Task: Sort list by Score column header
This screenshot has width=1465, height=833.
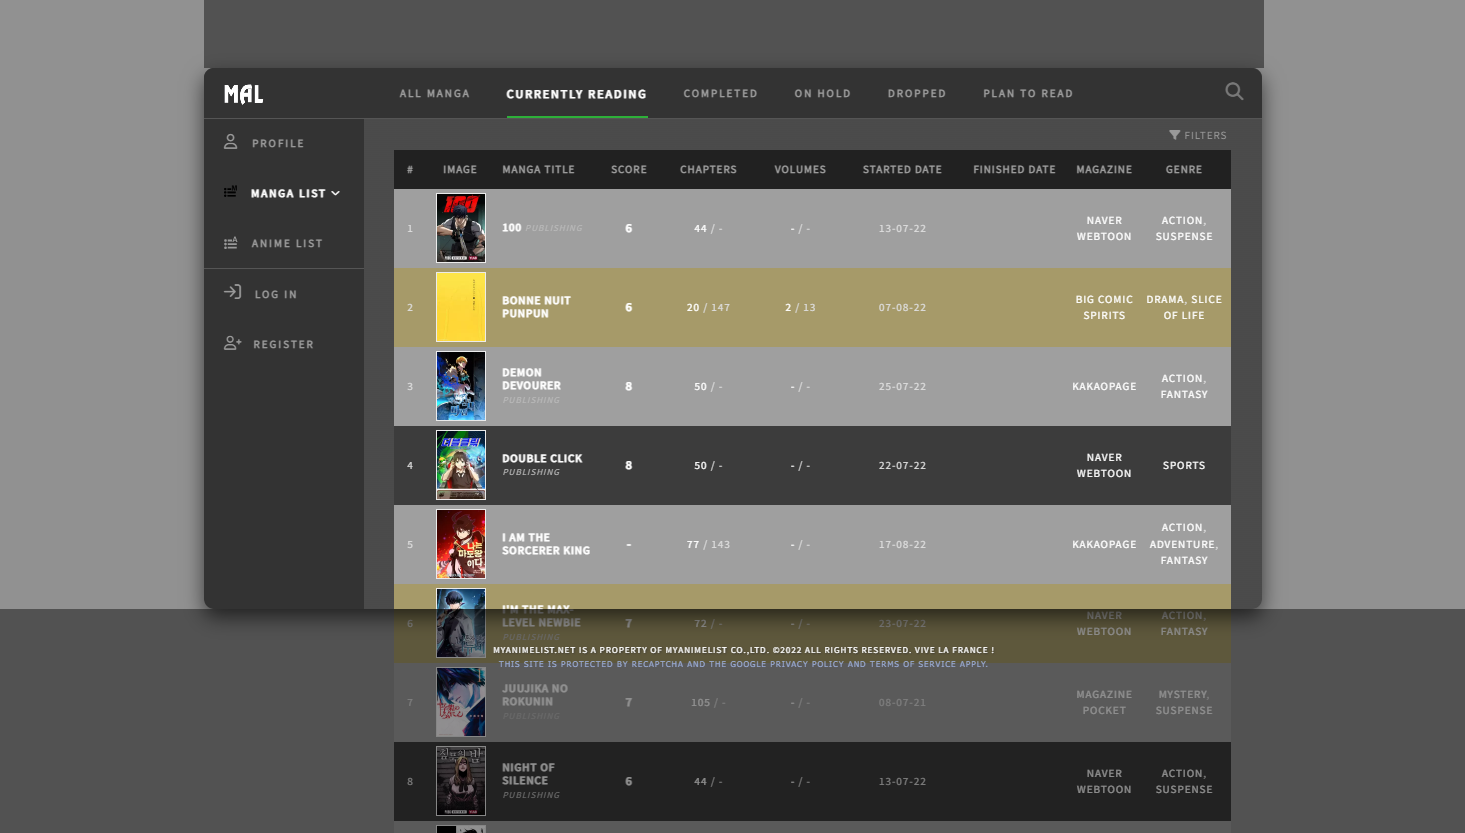Action: [628, 170]
